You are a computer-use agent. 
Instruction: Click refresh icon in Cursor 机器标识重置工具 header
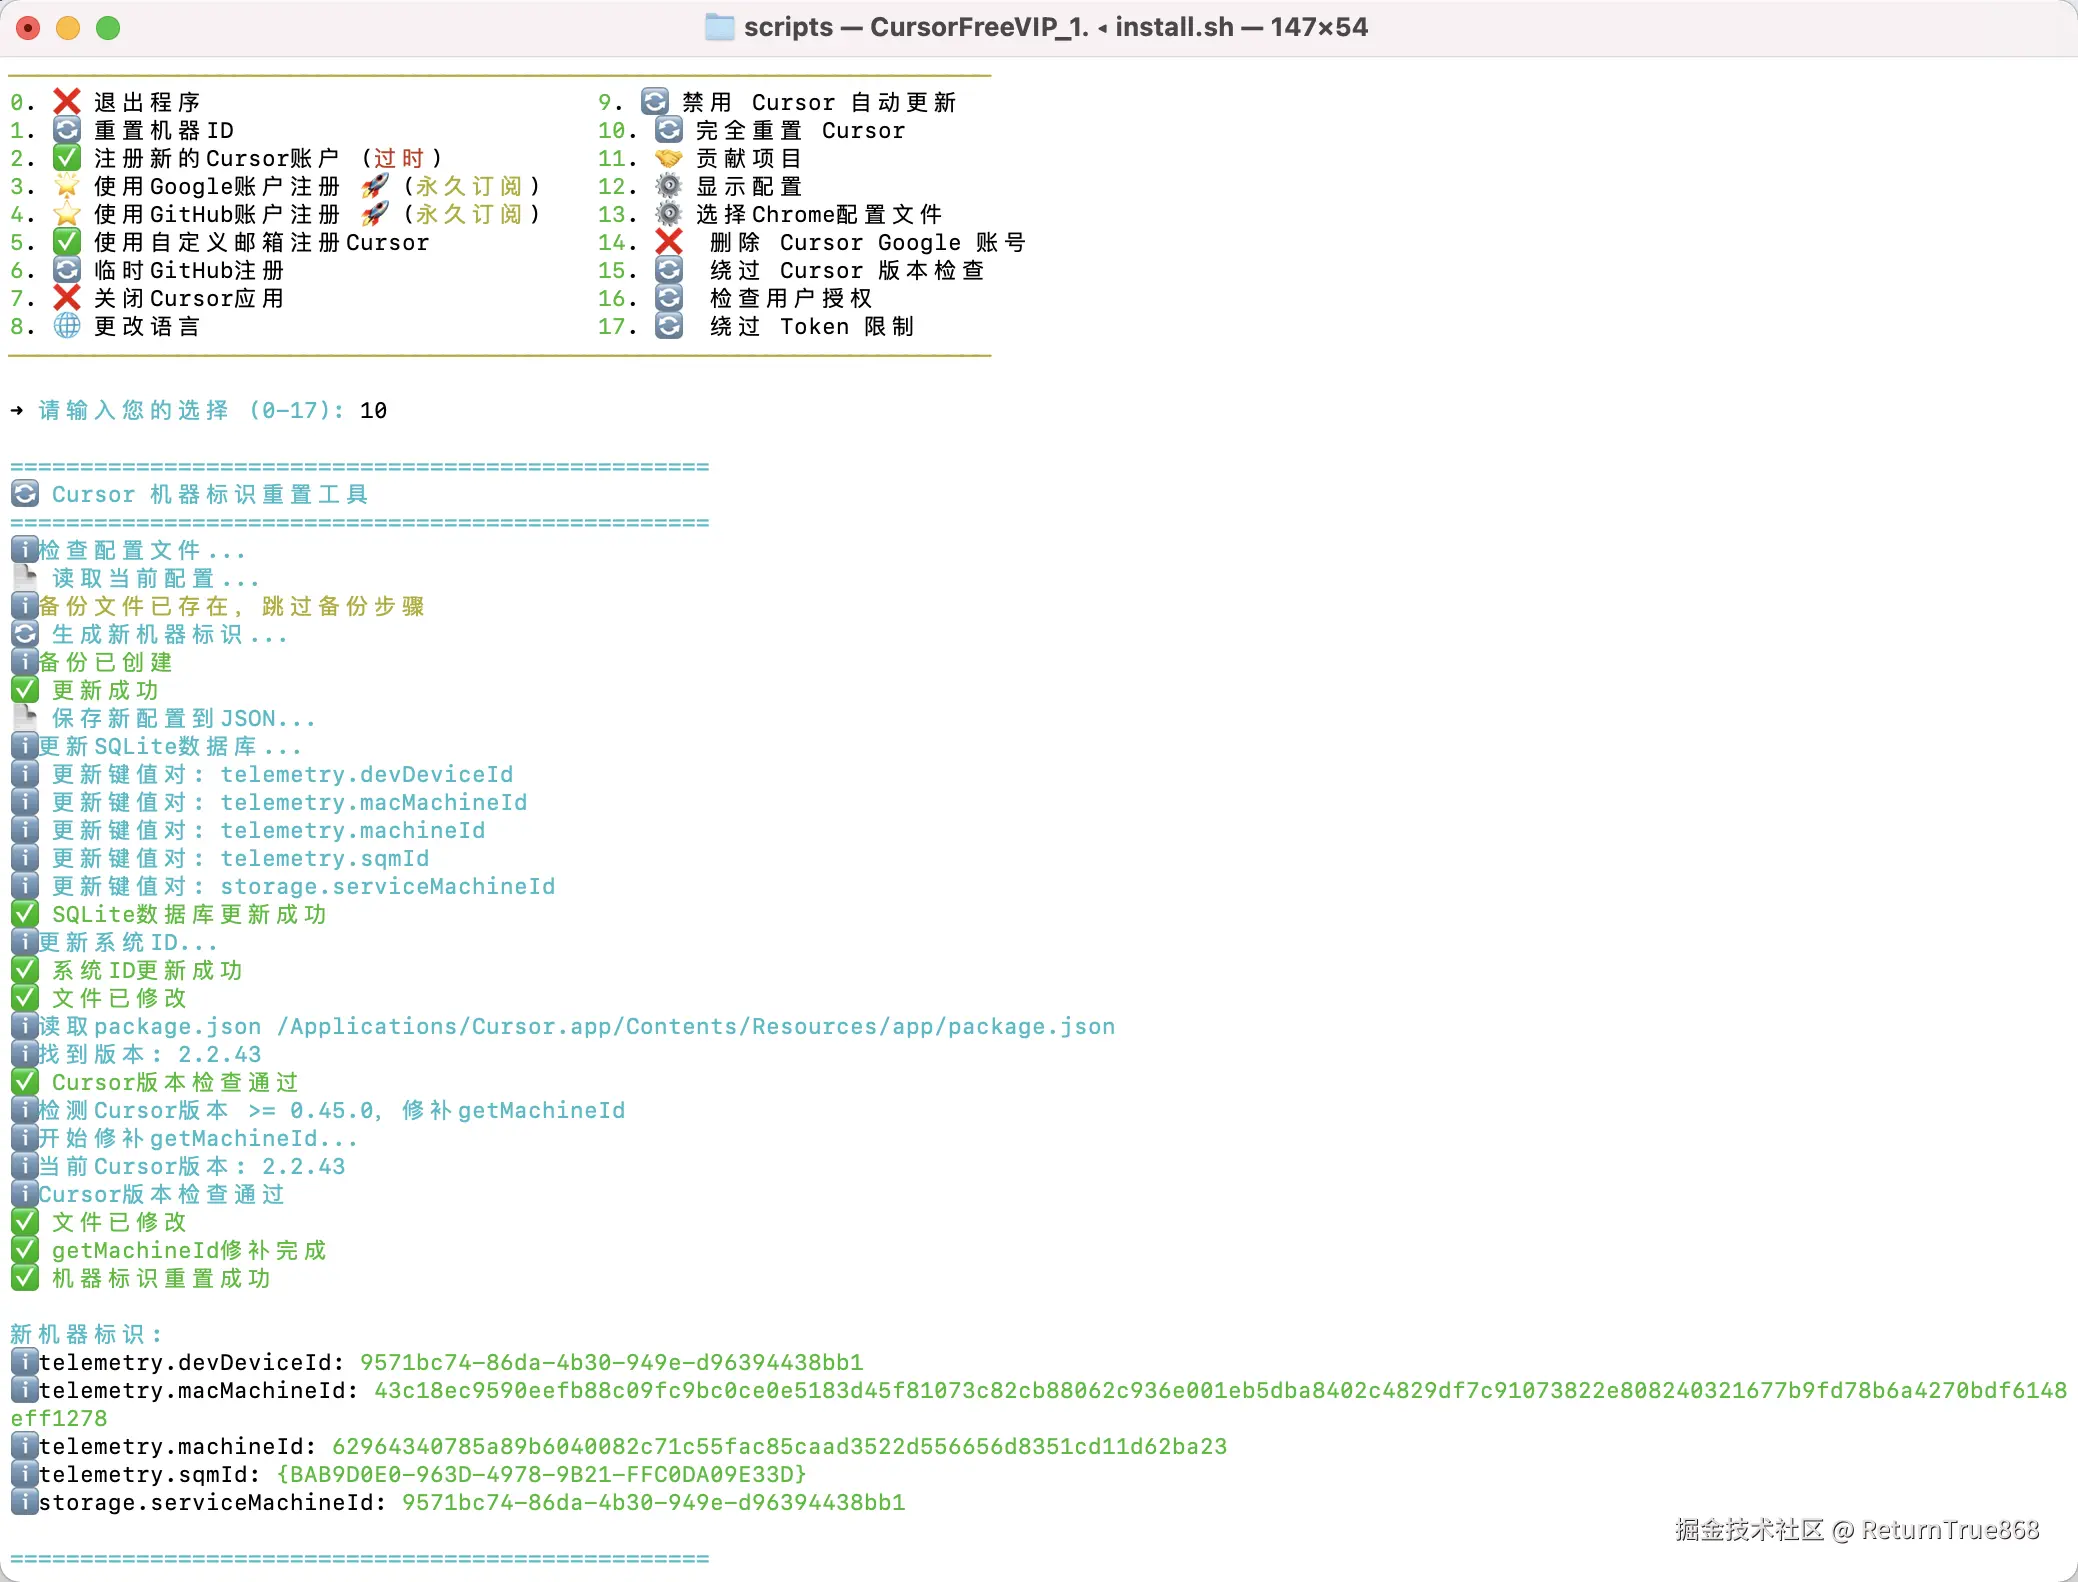(25, 494)
